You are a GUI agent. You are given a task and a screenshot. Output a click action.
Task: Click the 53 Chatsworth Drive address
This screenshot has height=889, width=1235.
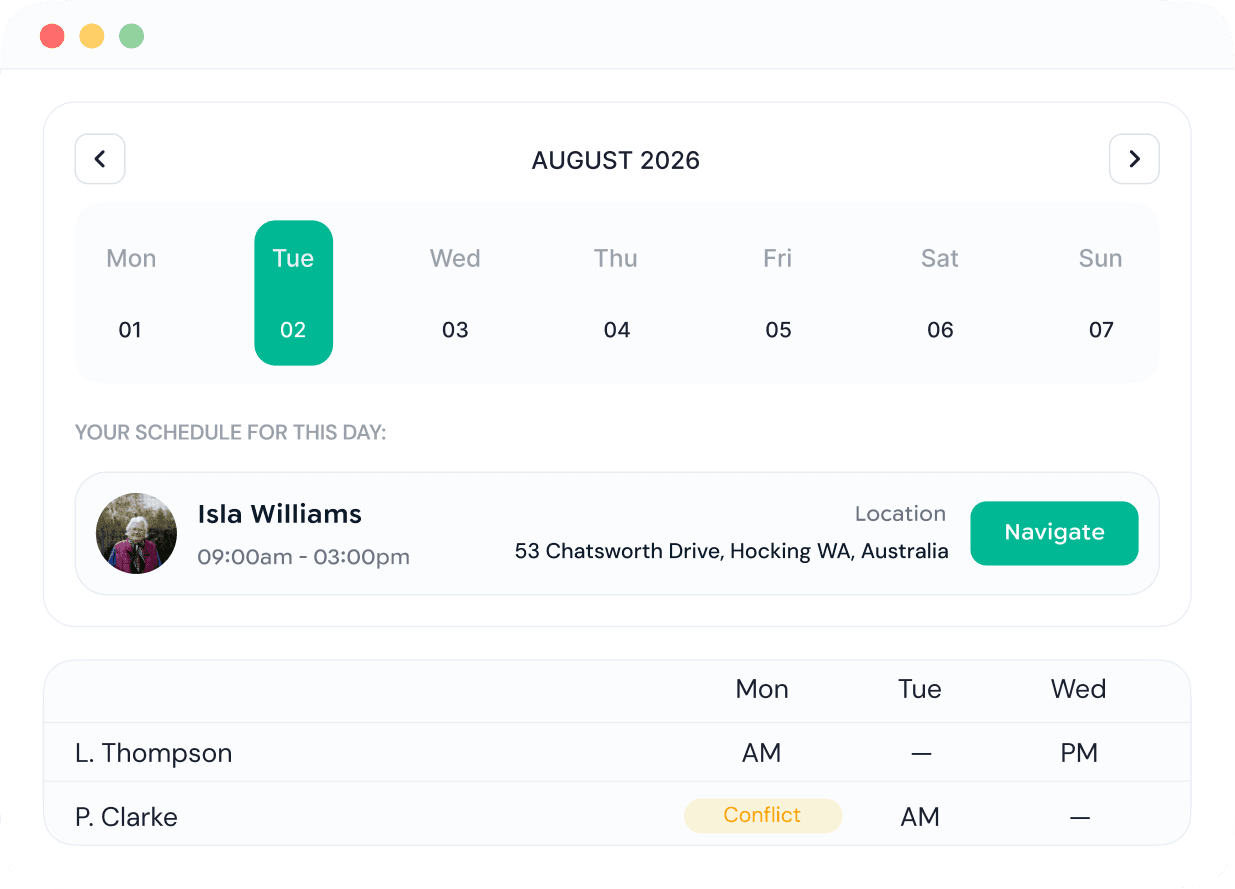pos(731,551)
